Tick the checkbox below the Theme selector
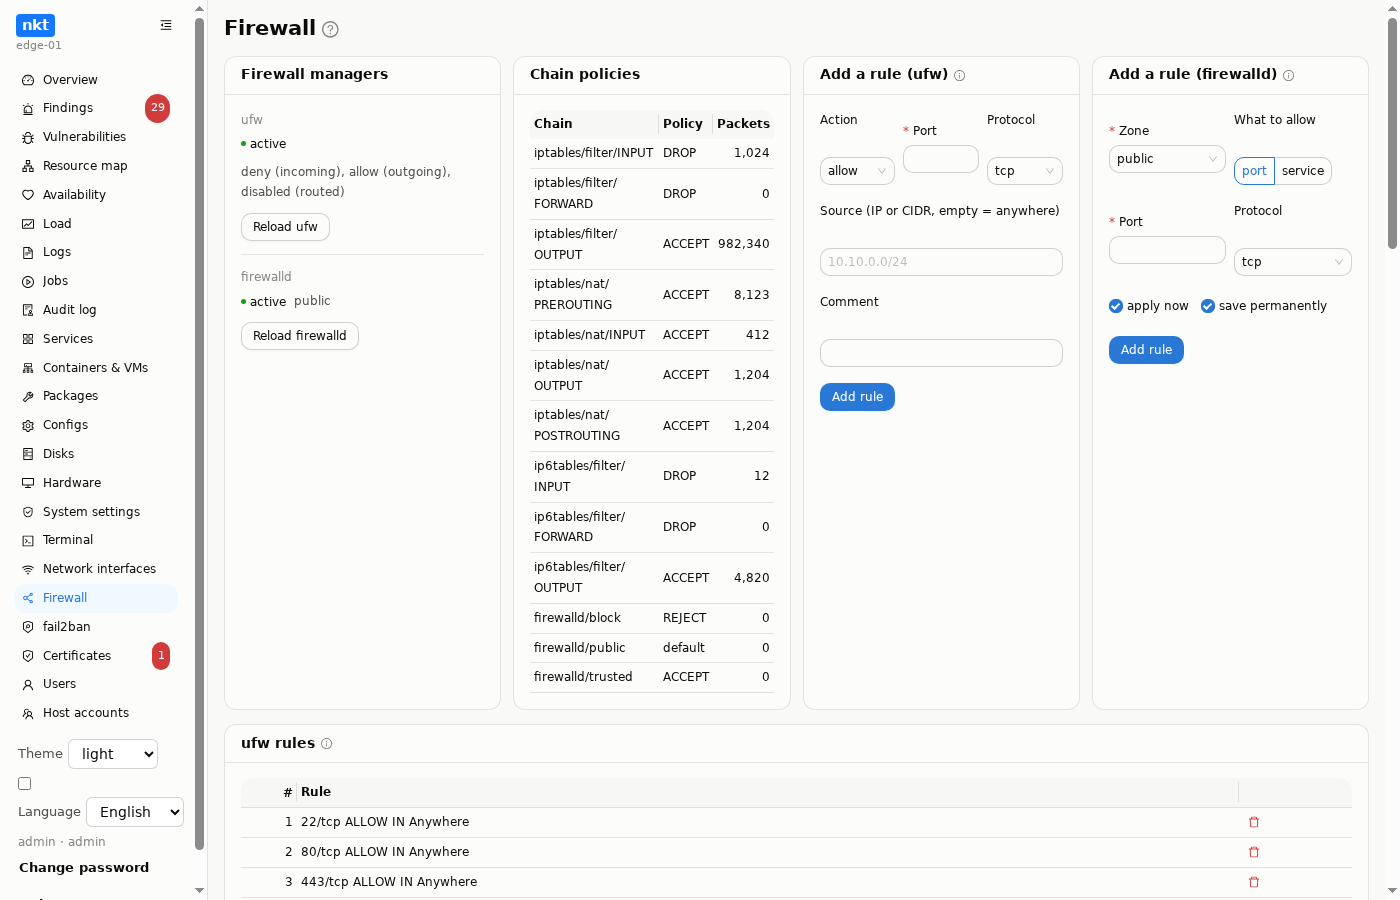Viewport: 1400px width, 900px height. point(25,784)
